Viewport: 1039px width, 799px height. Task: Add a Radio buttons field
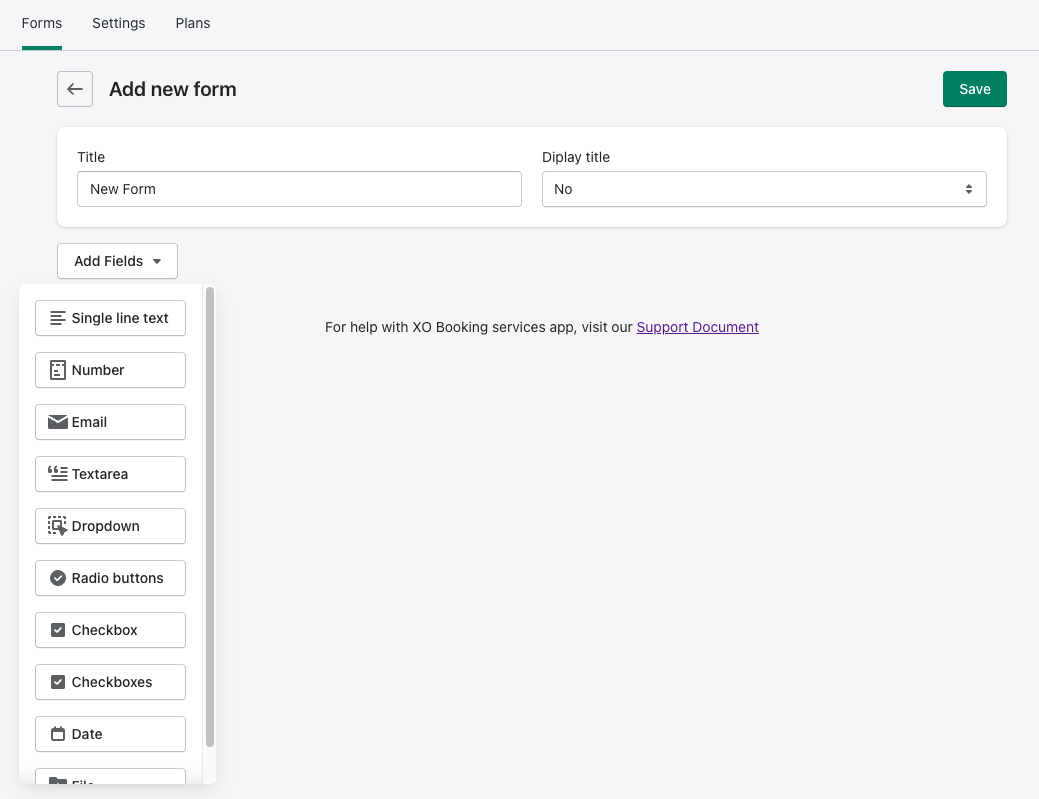(110, 578)
